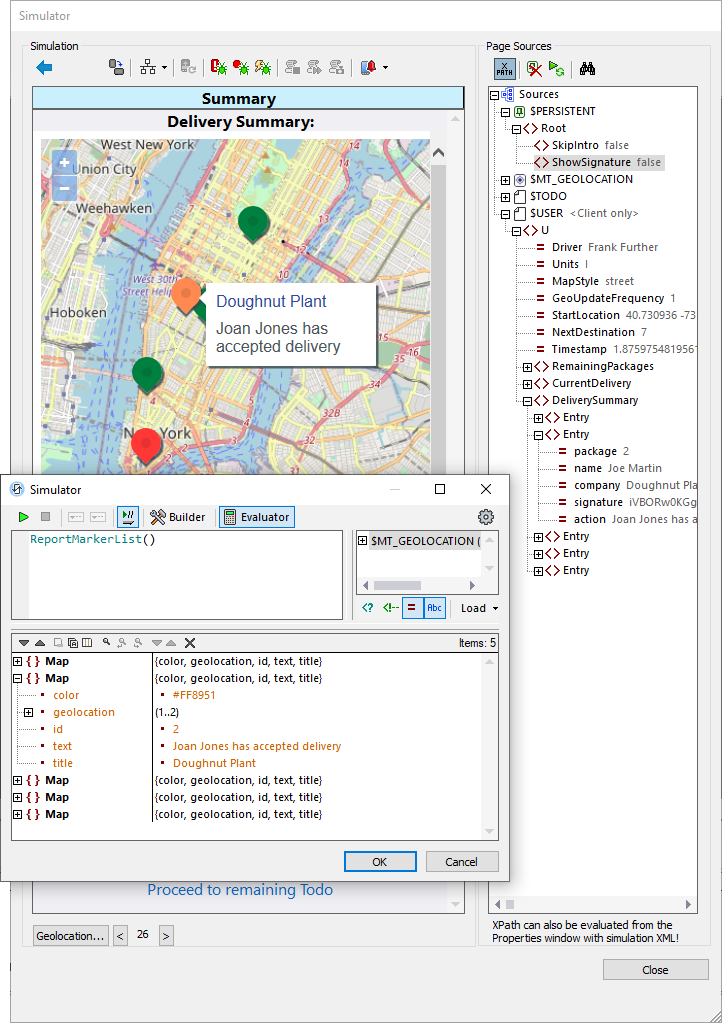Viewport: 722px width, 1023px height.
Task: Toggle the red equals attribute button
Action: pos(412,608)
